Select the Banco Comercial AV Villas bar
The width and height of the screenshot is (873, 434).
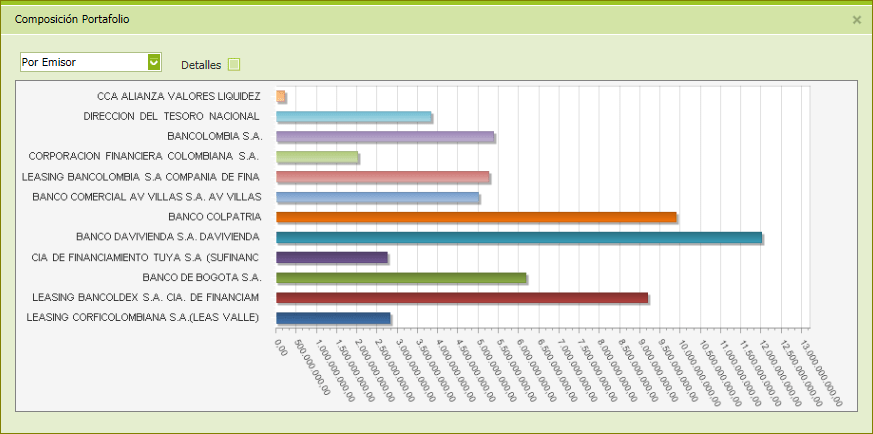(377, 196)
